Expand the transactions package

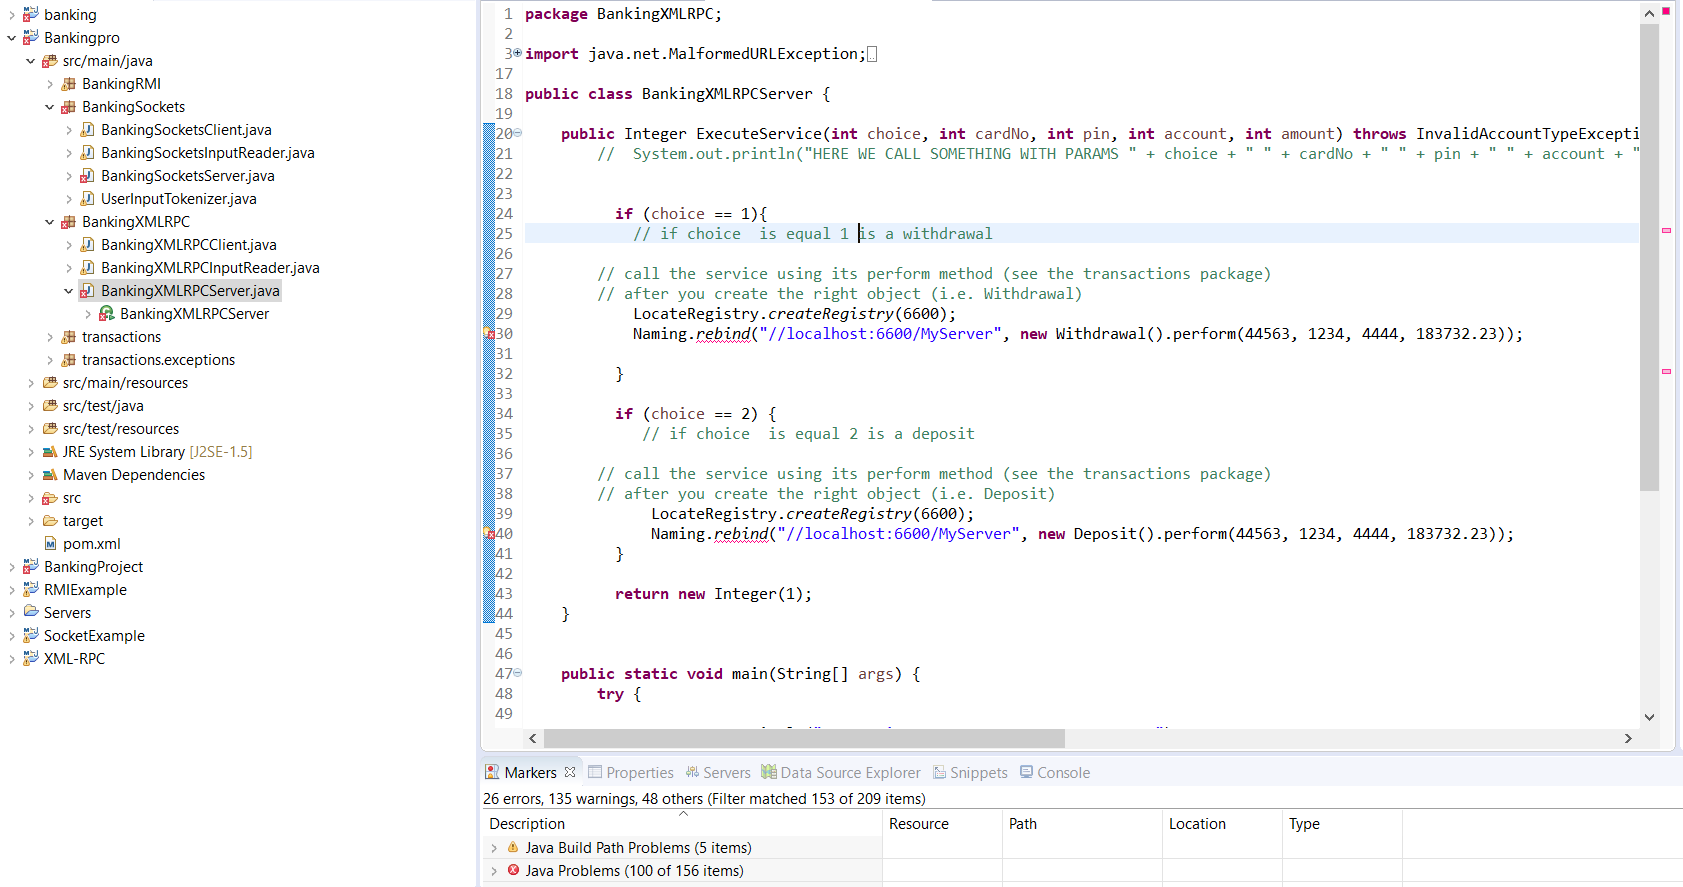(49, 337)
